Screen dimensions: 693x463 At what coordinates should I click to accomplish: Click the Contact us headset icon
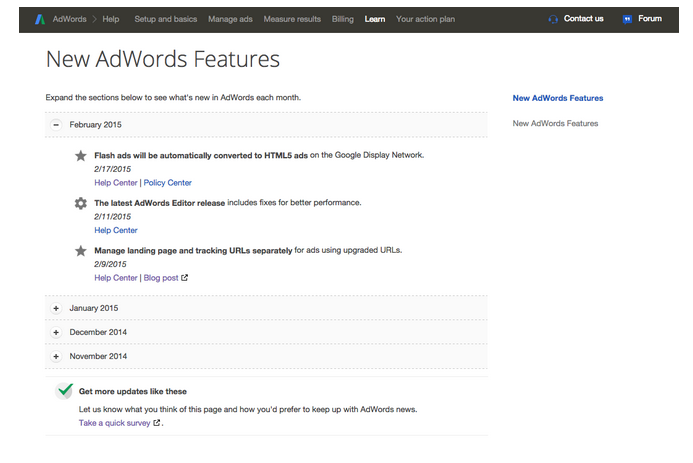tap(553, 19)
